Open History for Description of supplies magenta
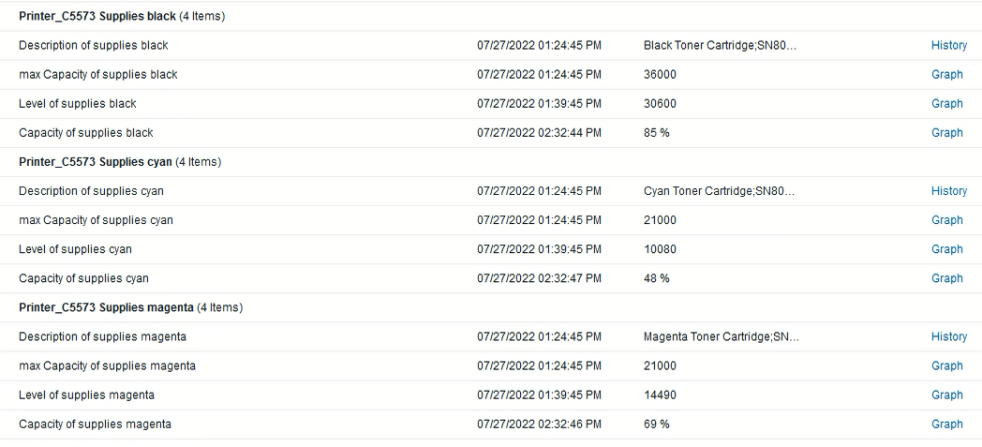This screenshot has width=982, height=447. click(x=948, y=336)
